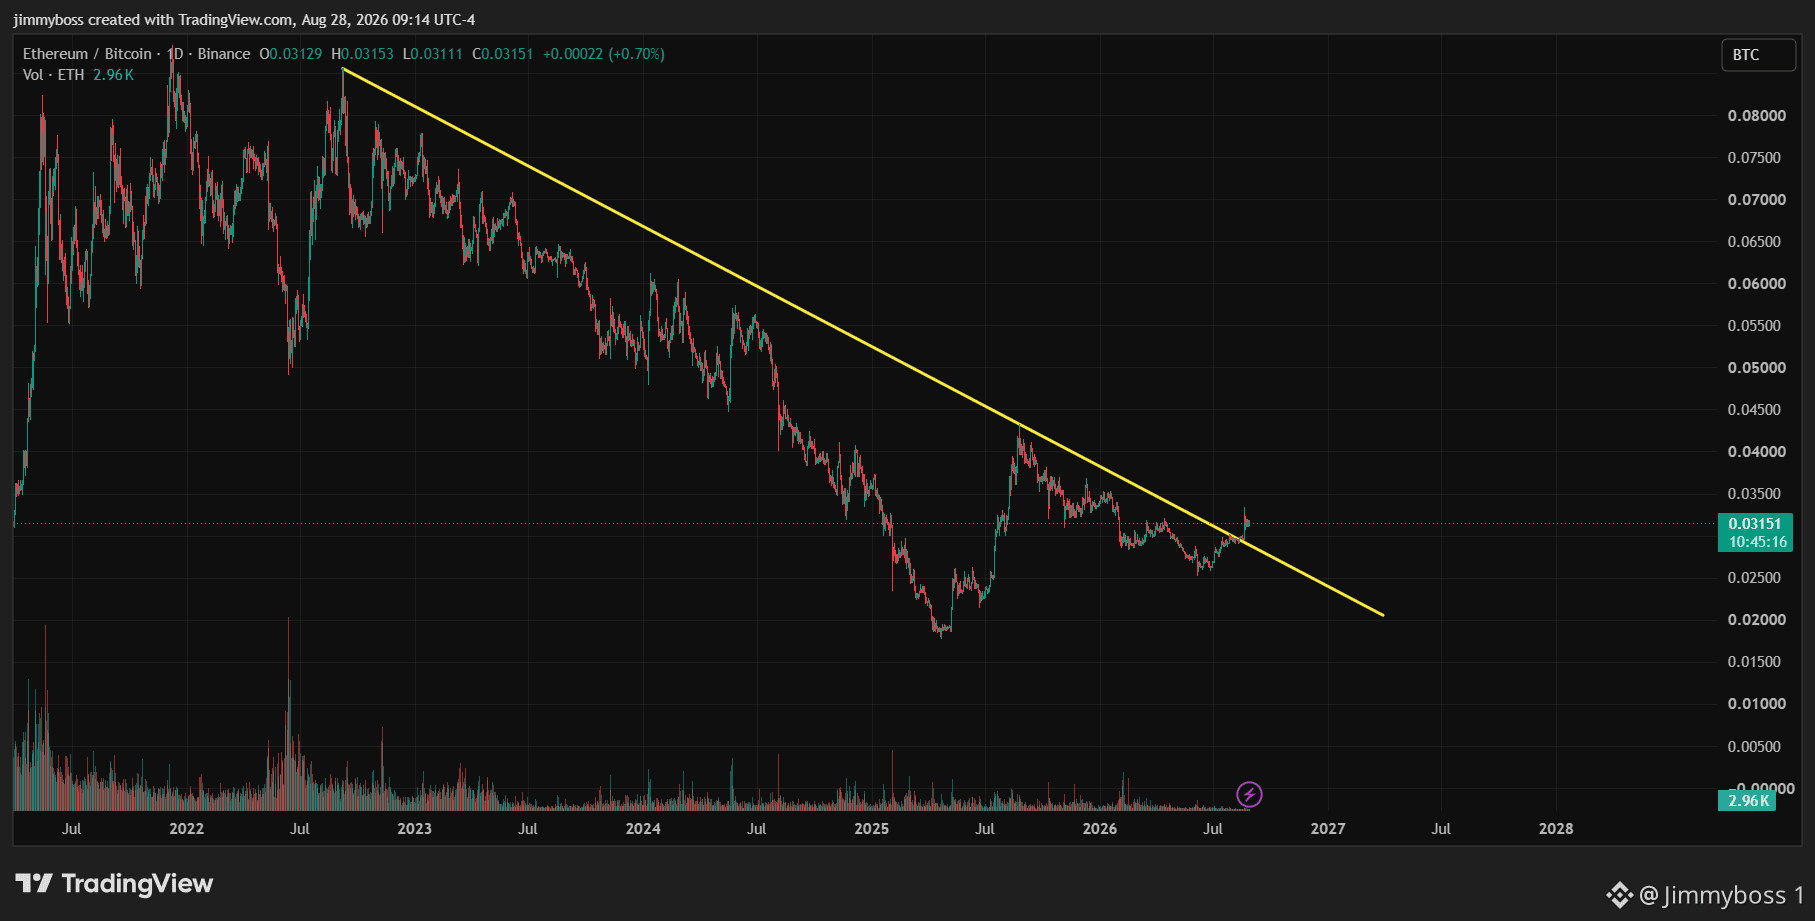Click the Vol · ETH indicator label
The image size is (1815, 921).
[x=54, y=75]
